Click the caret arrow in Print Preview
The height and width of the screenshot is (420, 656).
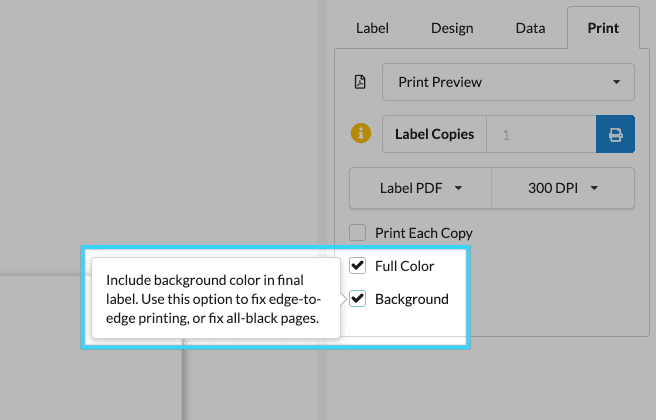click(616, 82)
